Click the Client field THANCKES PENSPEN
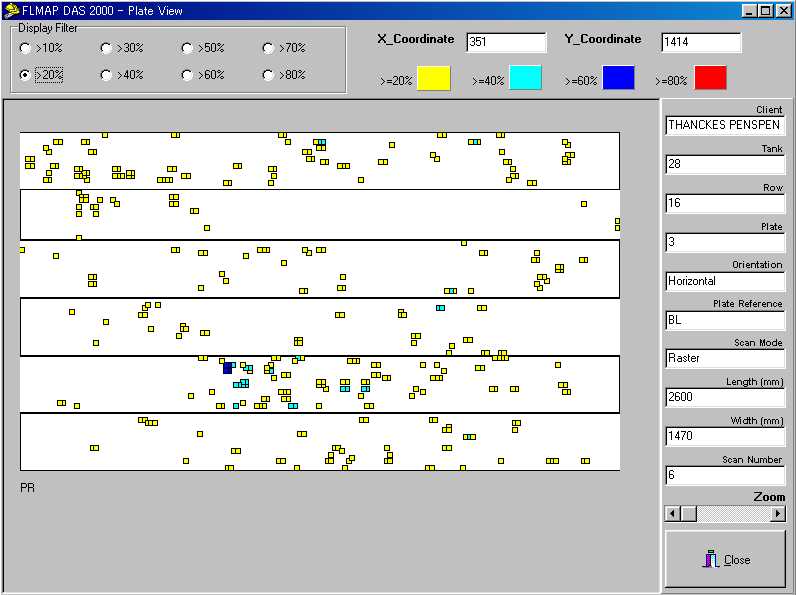This screenshot has width=796, height=595. 725,125
